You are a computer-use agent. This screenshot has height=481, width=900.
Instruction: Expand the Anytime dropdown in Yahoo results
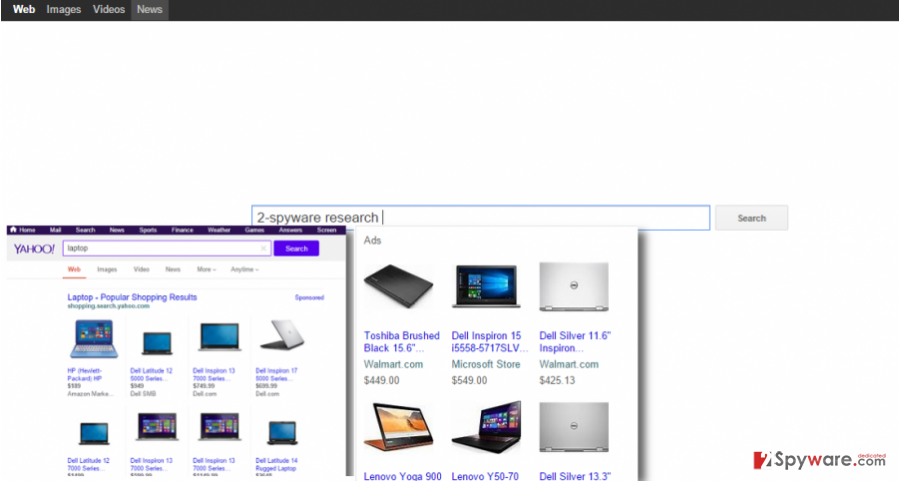tap(245, 269)
